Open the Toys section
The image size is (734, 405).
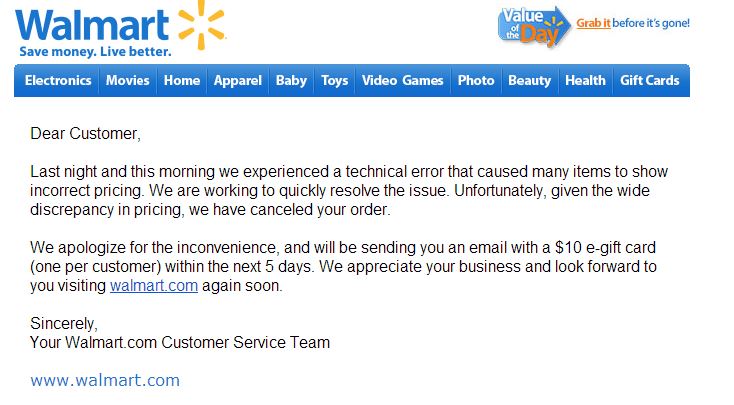pyautogui.click(x=334, y=81)
